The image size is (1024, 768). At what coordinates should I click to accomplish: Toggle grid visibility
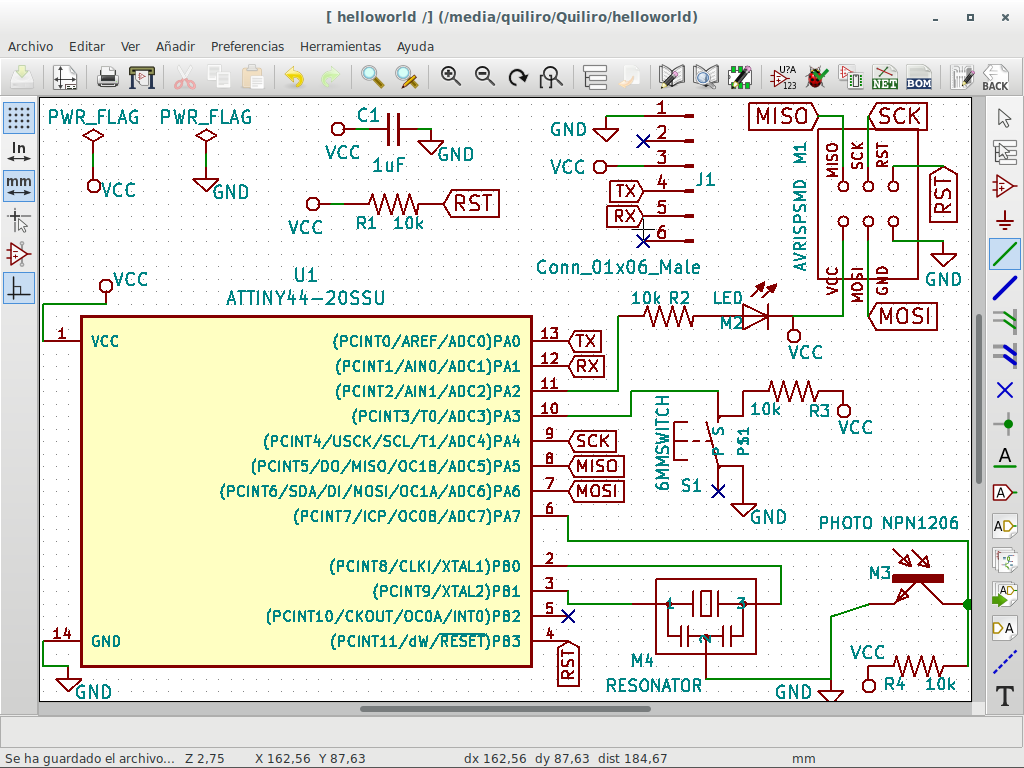(18, 118)
